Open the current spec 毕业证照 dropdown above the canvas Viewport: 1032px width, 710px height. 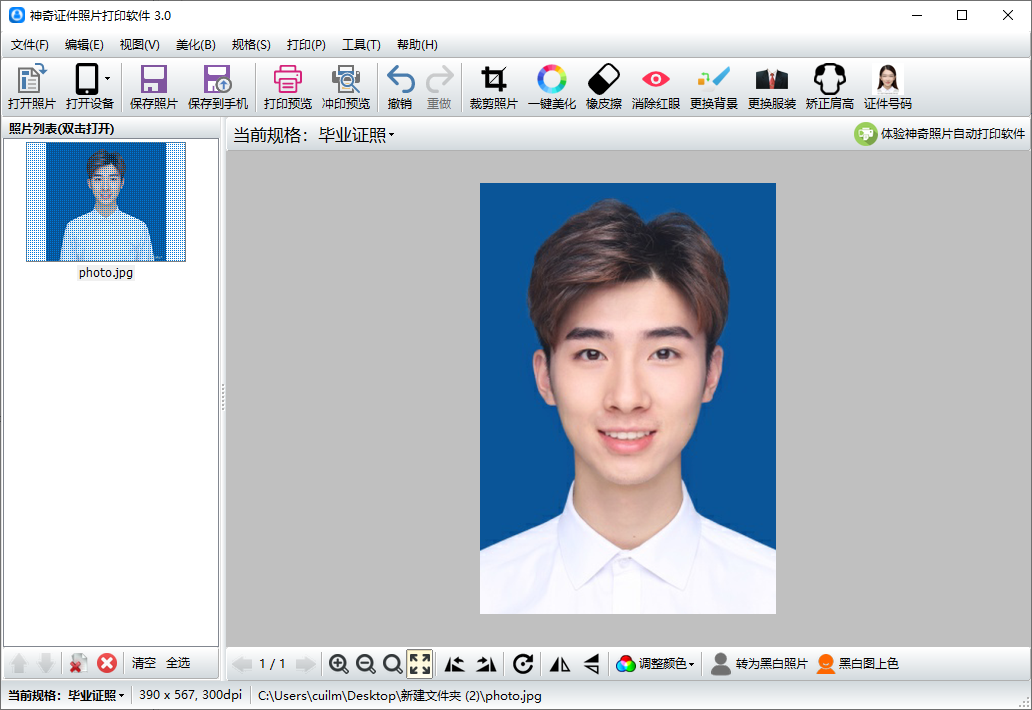point(356,136)
